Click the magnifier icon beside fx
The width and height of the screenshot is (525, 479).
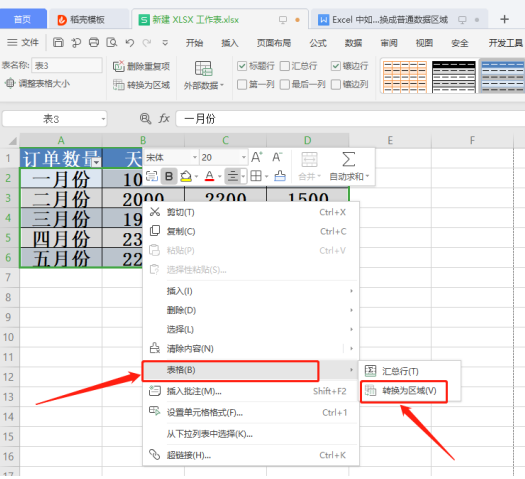(x=145, y=118)
